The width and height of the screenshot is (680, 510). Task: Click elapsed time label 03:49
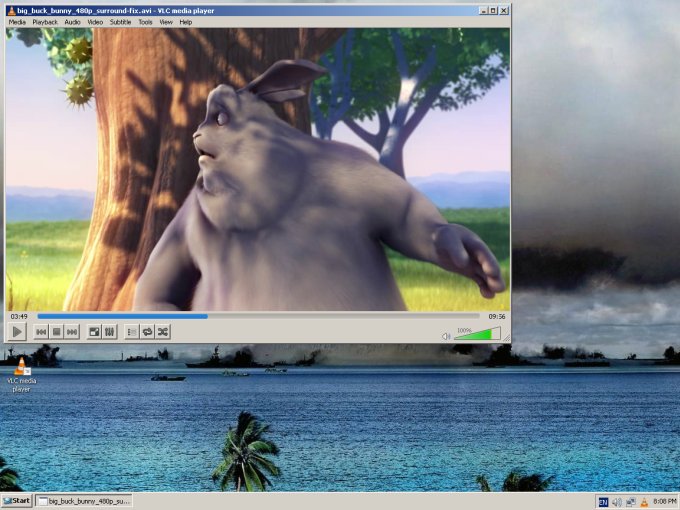tap(19, 317)
